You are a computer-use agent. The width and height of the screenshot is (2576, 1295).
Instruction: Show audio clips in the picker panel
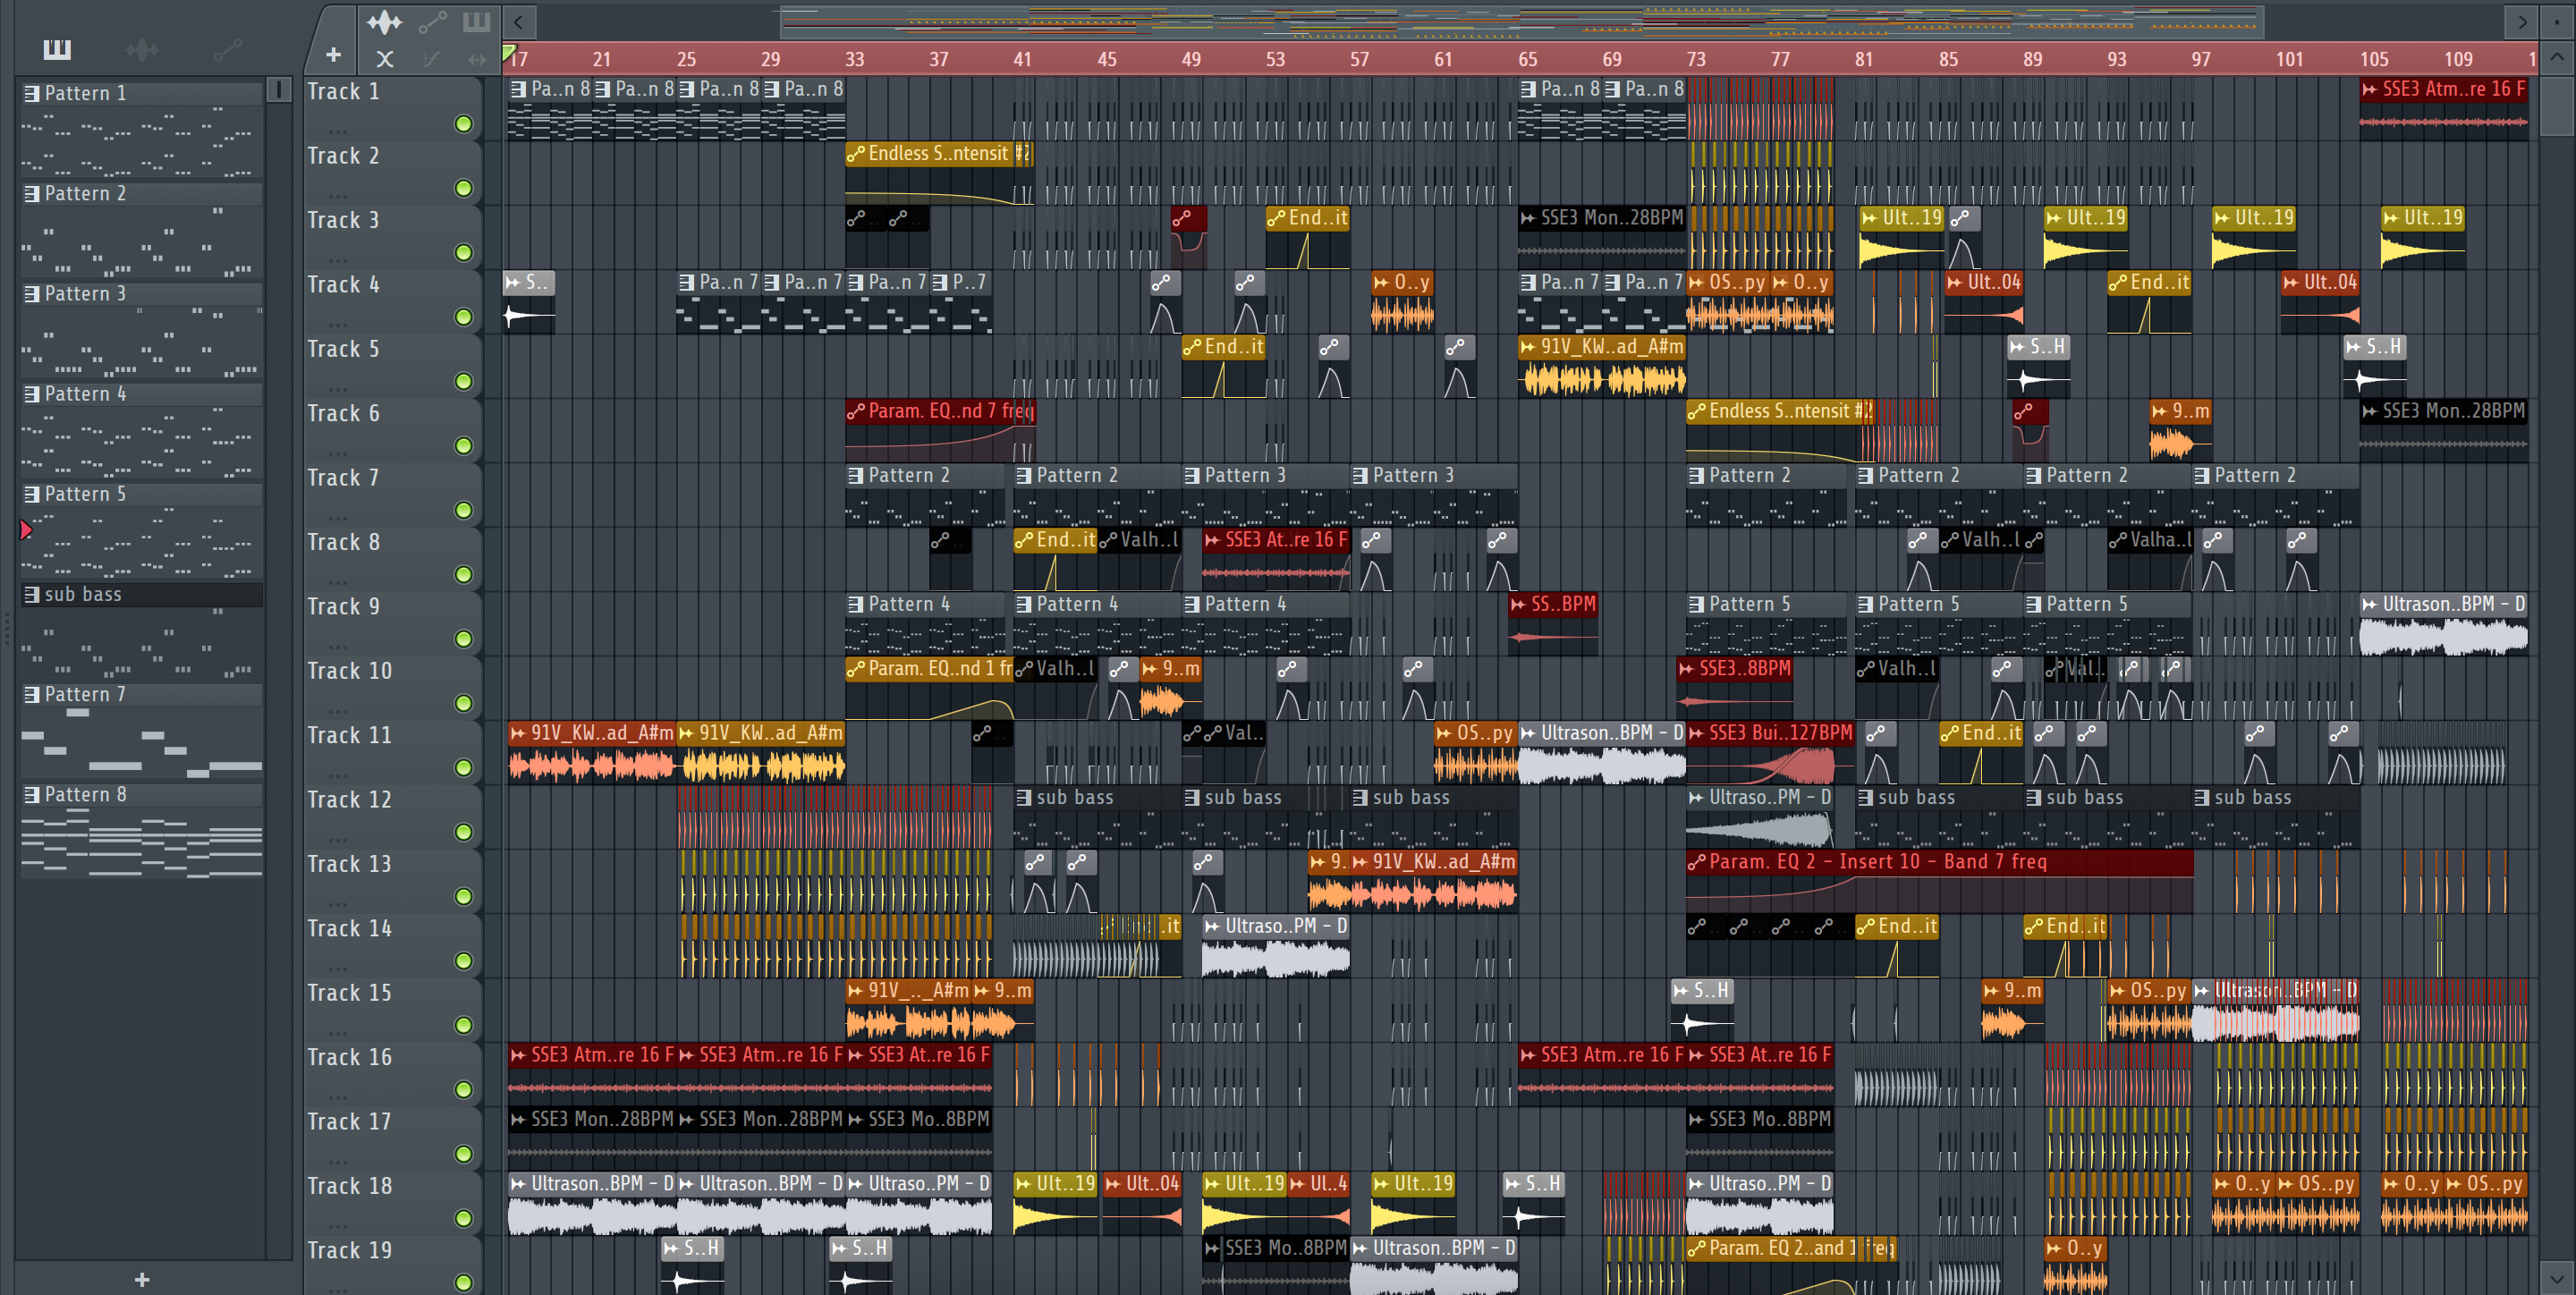[x=142, y=49]
